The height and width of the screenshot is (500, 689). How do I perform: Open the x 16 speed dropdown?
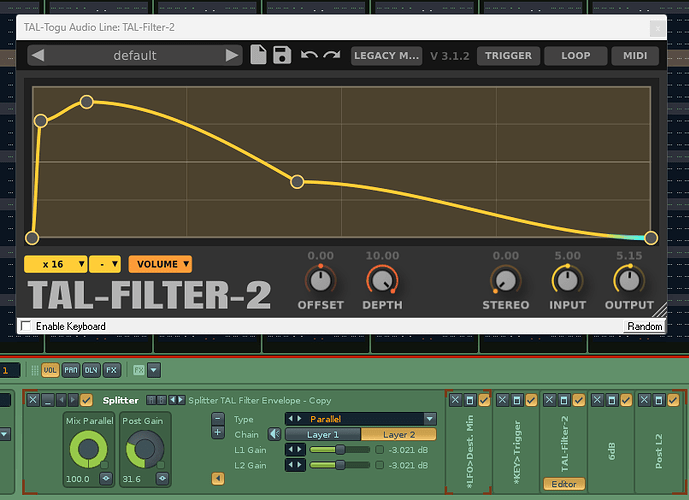[x=55, y=264]
